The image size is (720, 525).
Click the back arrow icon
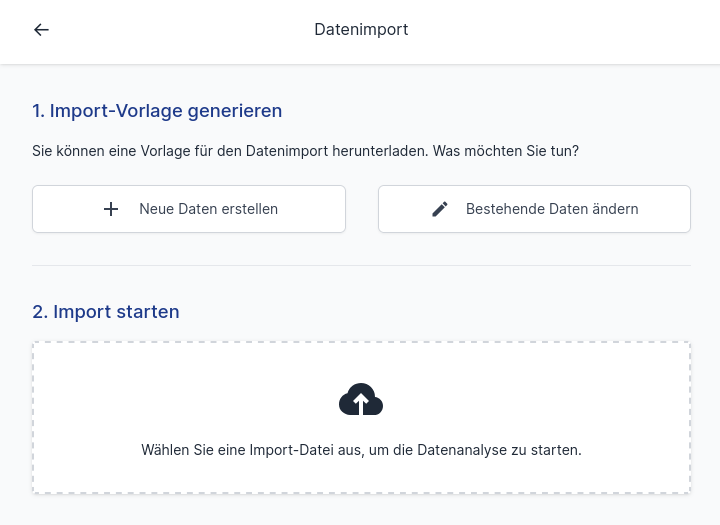pos(41,30)
